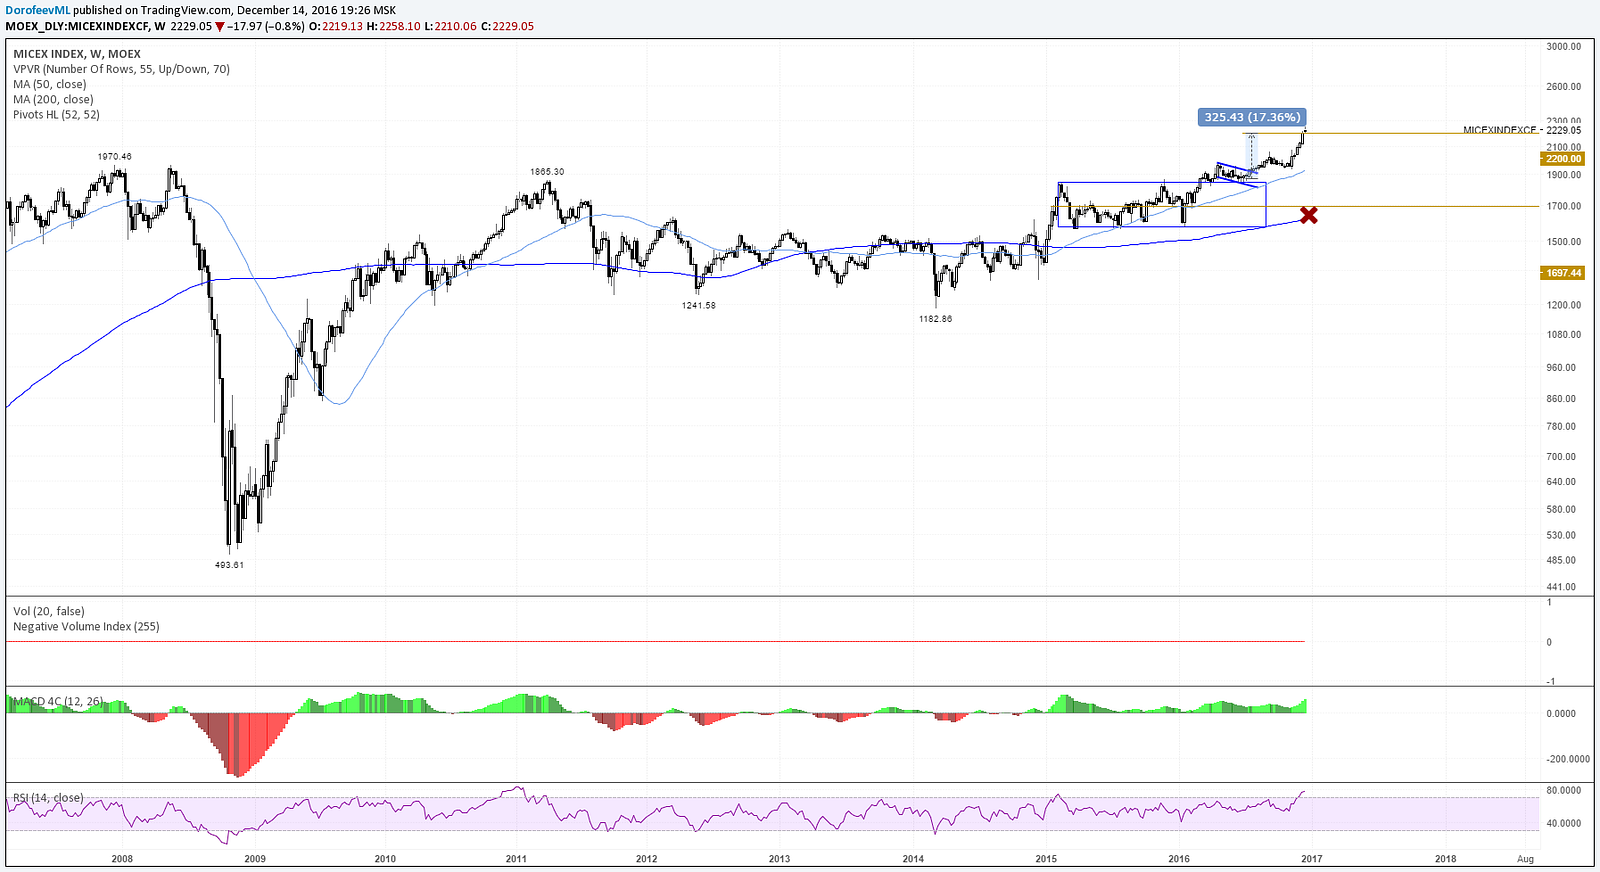The width and height of the screenshot is (1600, 872).
Task: Click 485.00 on the price axis
Action: pyautogui.click(x=1561, y=561)
